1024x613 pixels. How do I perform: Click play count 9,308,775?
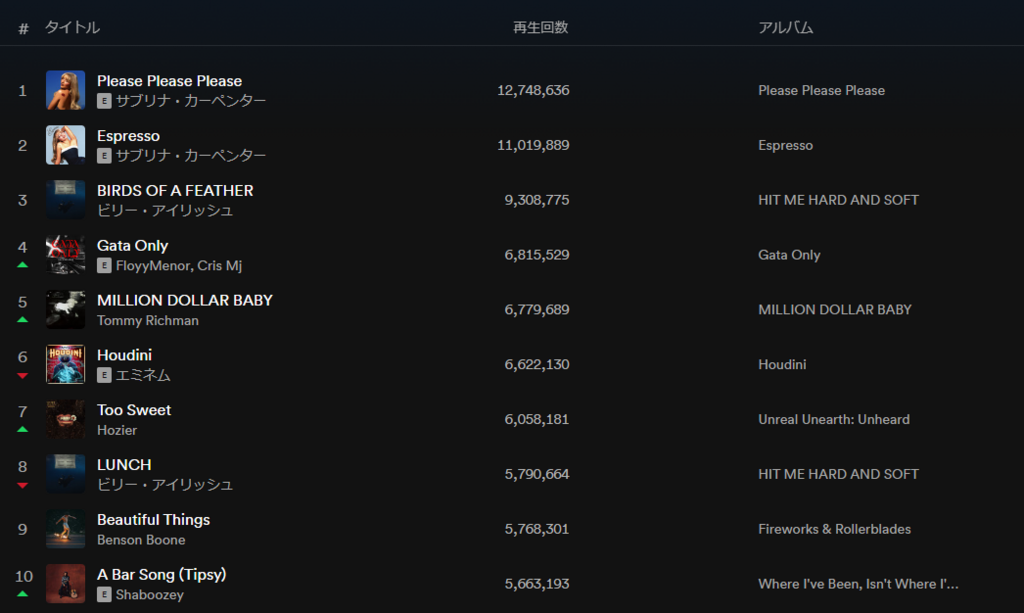tap(537, 200)
